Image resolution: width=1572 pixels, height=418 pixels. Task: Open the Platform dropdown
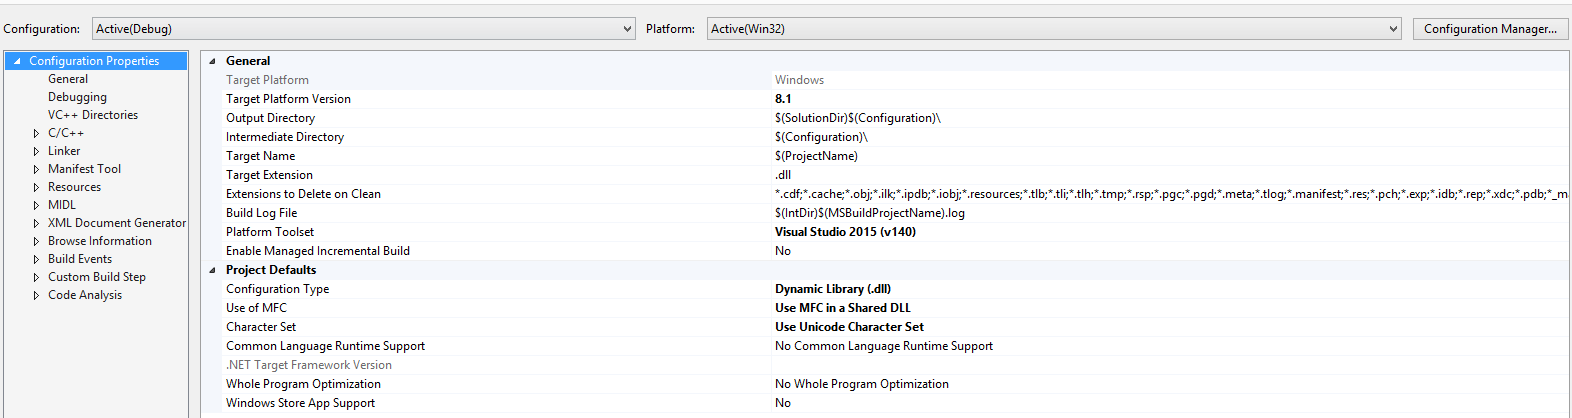click(x=1054, y=29)
